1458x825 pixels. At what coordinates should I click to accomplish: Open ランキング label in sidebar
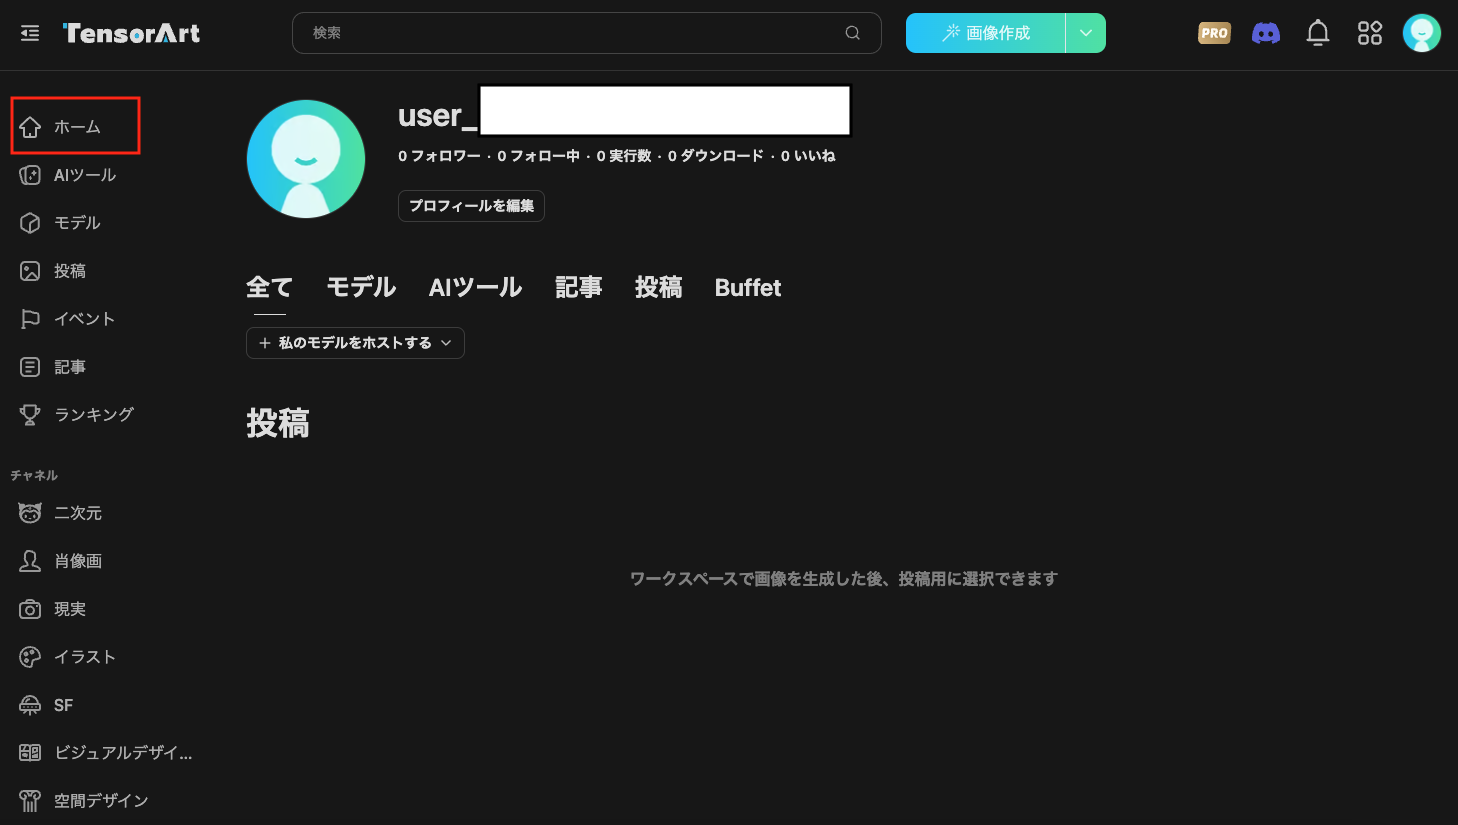94,415
